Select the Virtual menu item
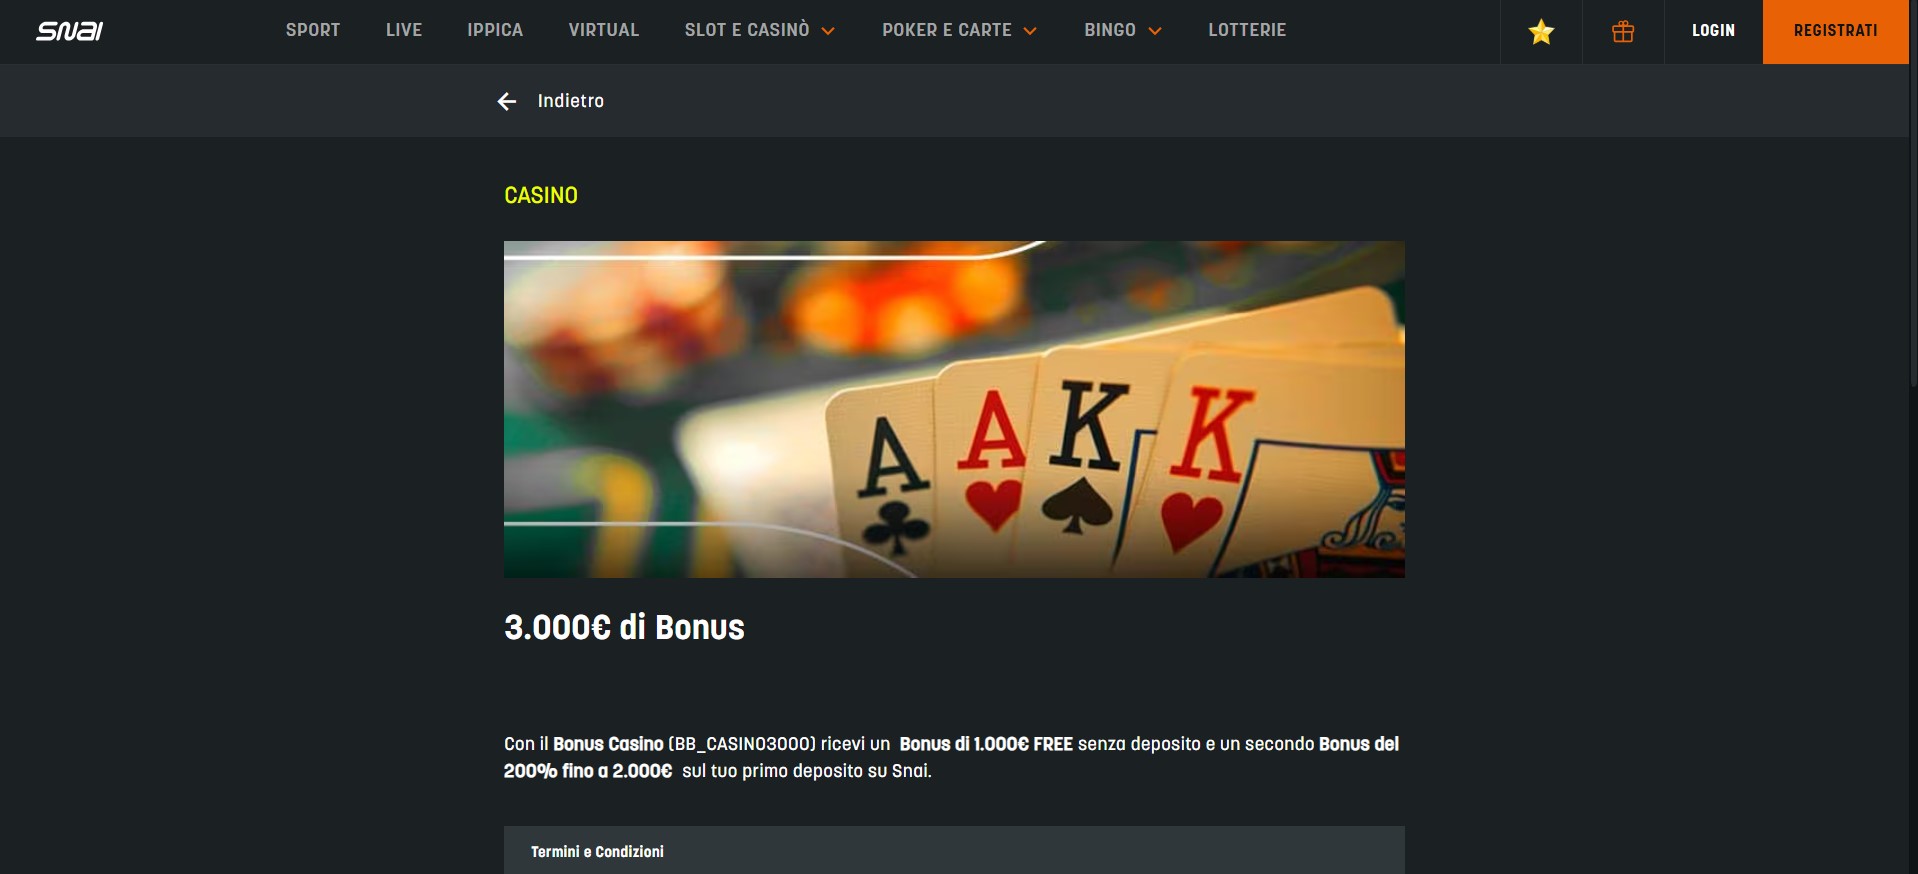The height and width of the screenshot is (874, 1918). [604, 30]
